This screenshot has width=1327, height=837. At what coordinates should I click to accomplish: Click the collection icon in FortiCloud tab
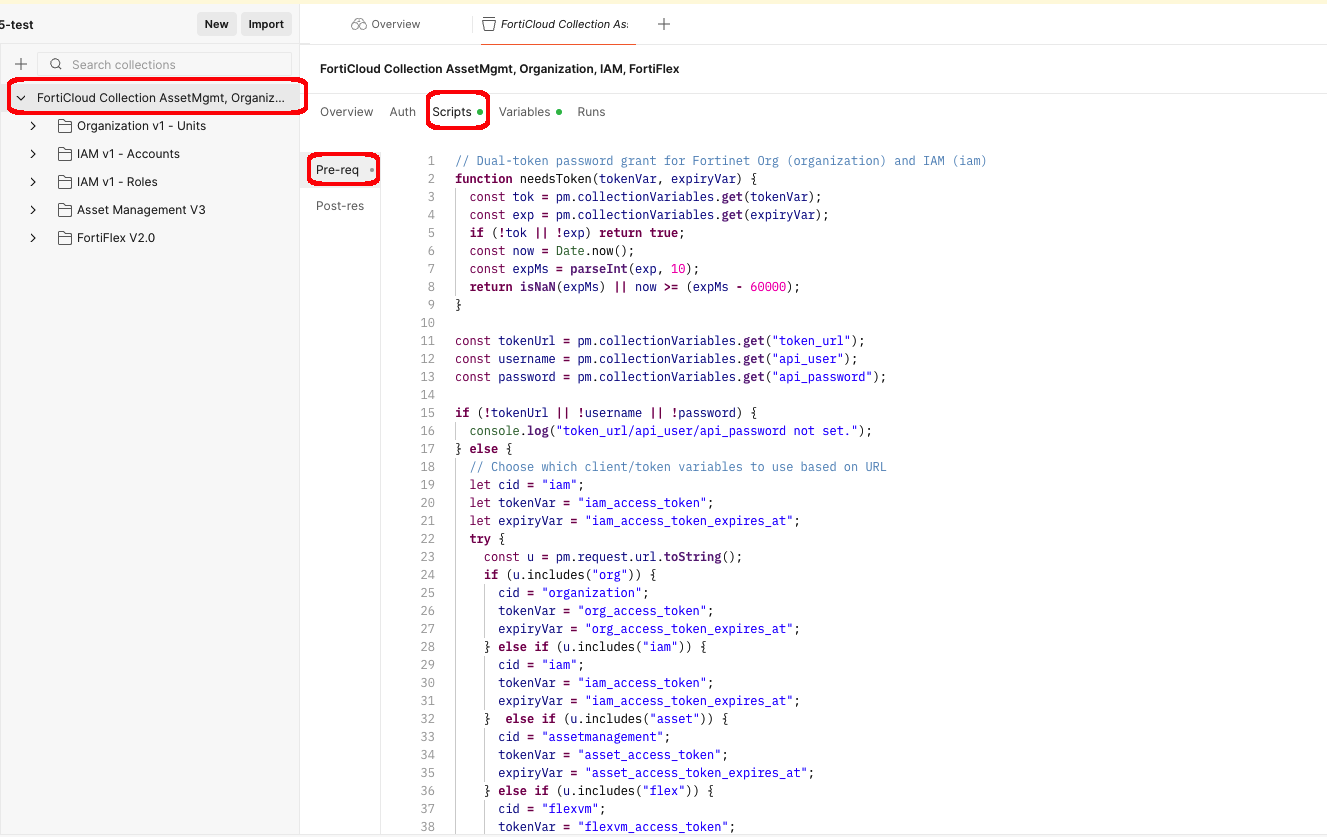489,24
